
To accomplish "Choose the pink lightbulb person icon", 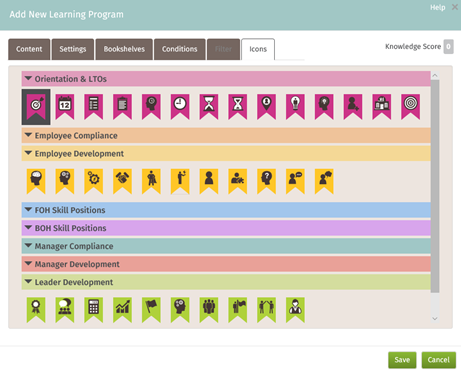I will tap(295, 107).
